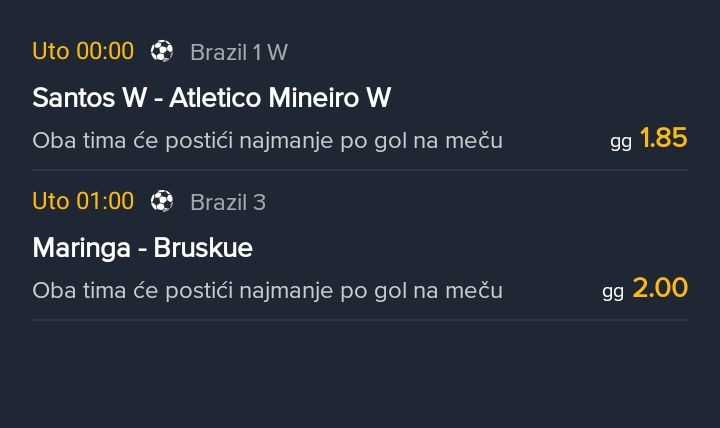Click the gg label next to 2.00
This screenshot has height=428, width=720.
(613, 292)
